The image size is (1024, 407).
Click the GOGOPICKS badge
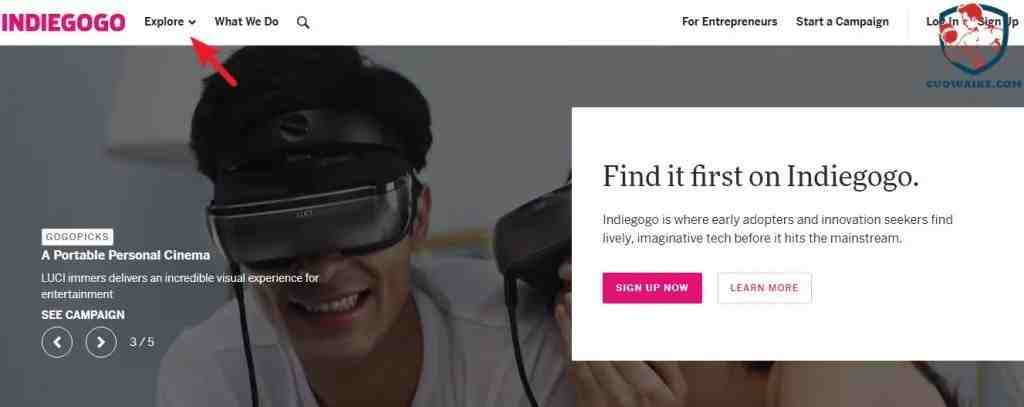point(77,237)
